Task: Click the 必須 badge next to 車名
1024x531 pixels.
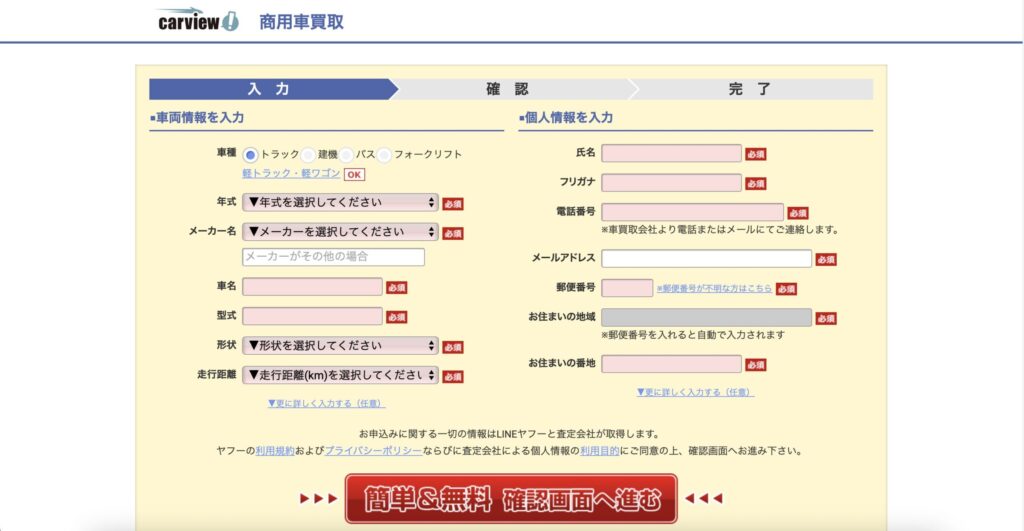Action: pyautogui.click(x=396, y=287)
